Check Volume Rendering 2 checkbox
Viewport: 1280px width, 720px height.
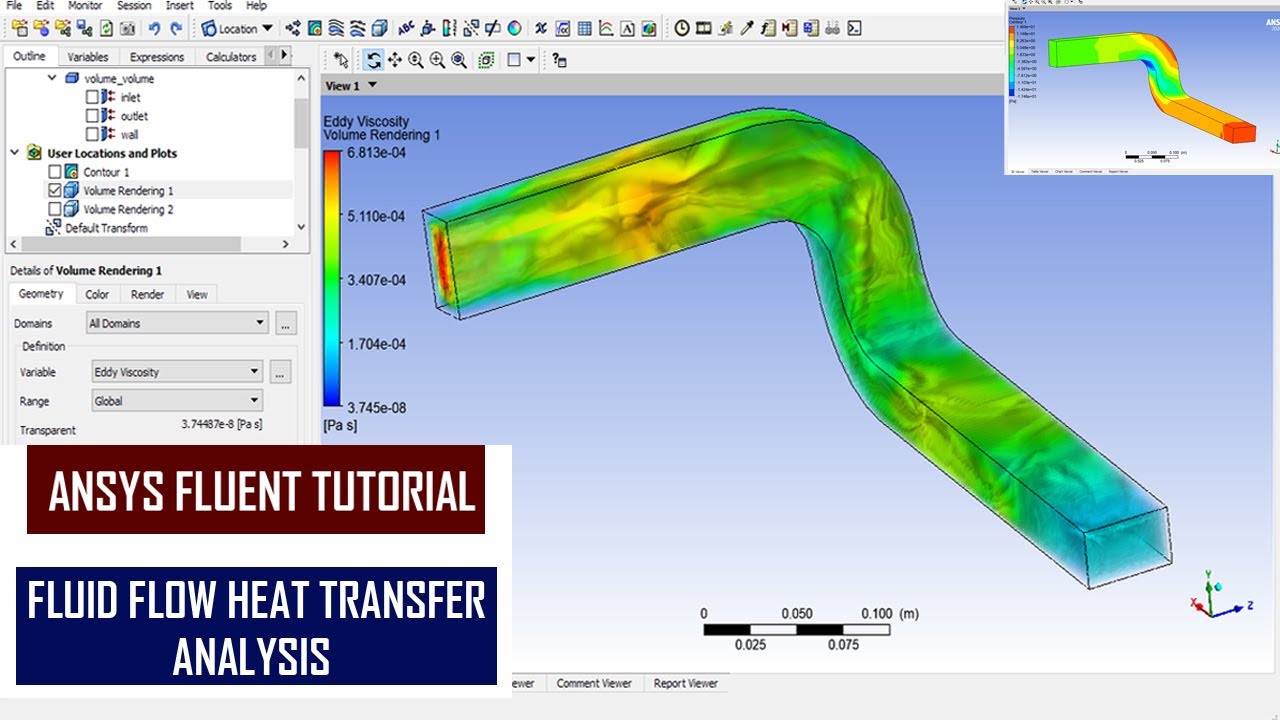[x=55, y=209]
